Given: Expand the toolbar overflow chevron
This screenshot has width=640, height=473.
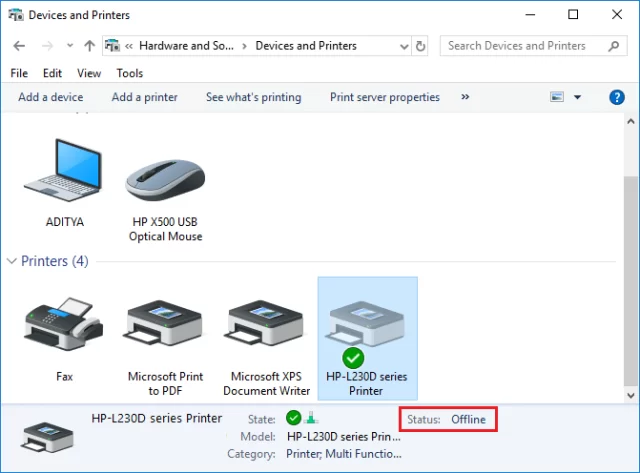Looking at the screenshot, I should pyautogui.click(x=465, y=97).
